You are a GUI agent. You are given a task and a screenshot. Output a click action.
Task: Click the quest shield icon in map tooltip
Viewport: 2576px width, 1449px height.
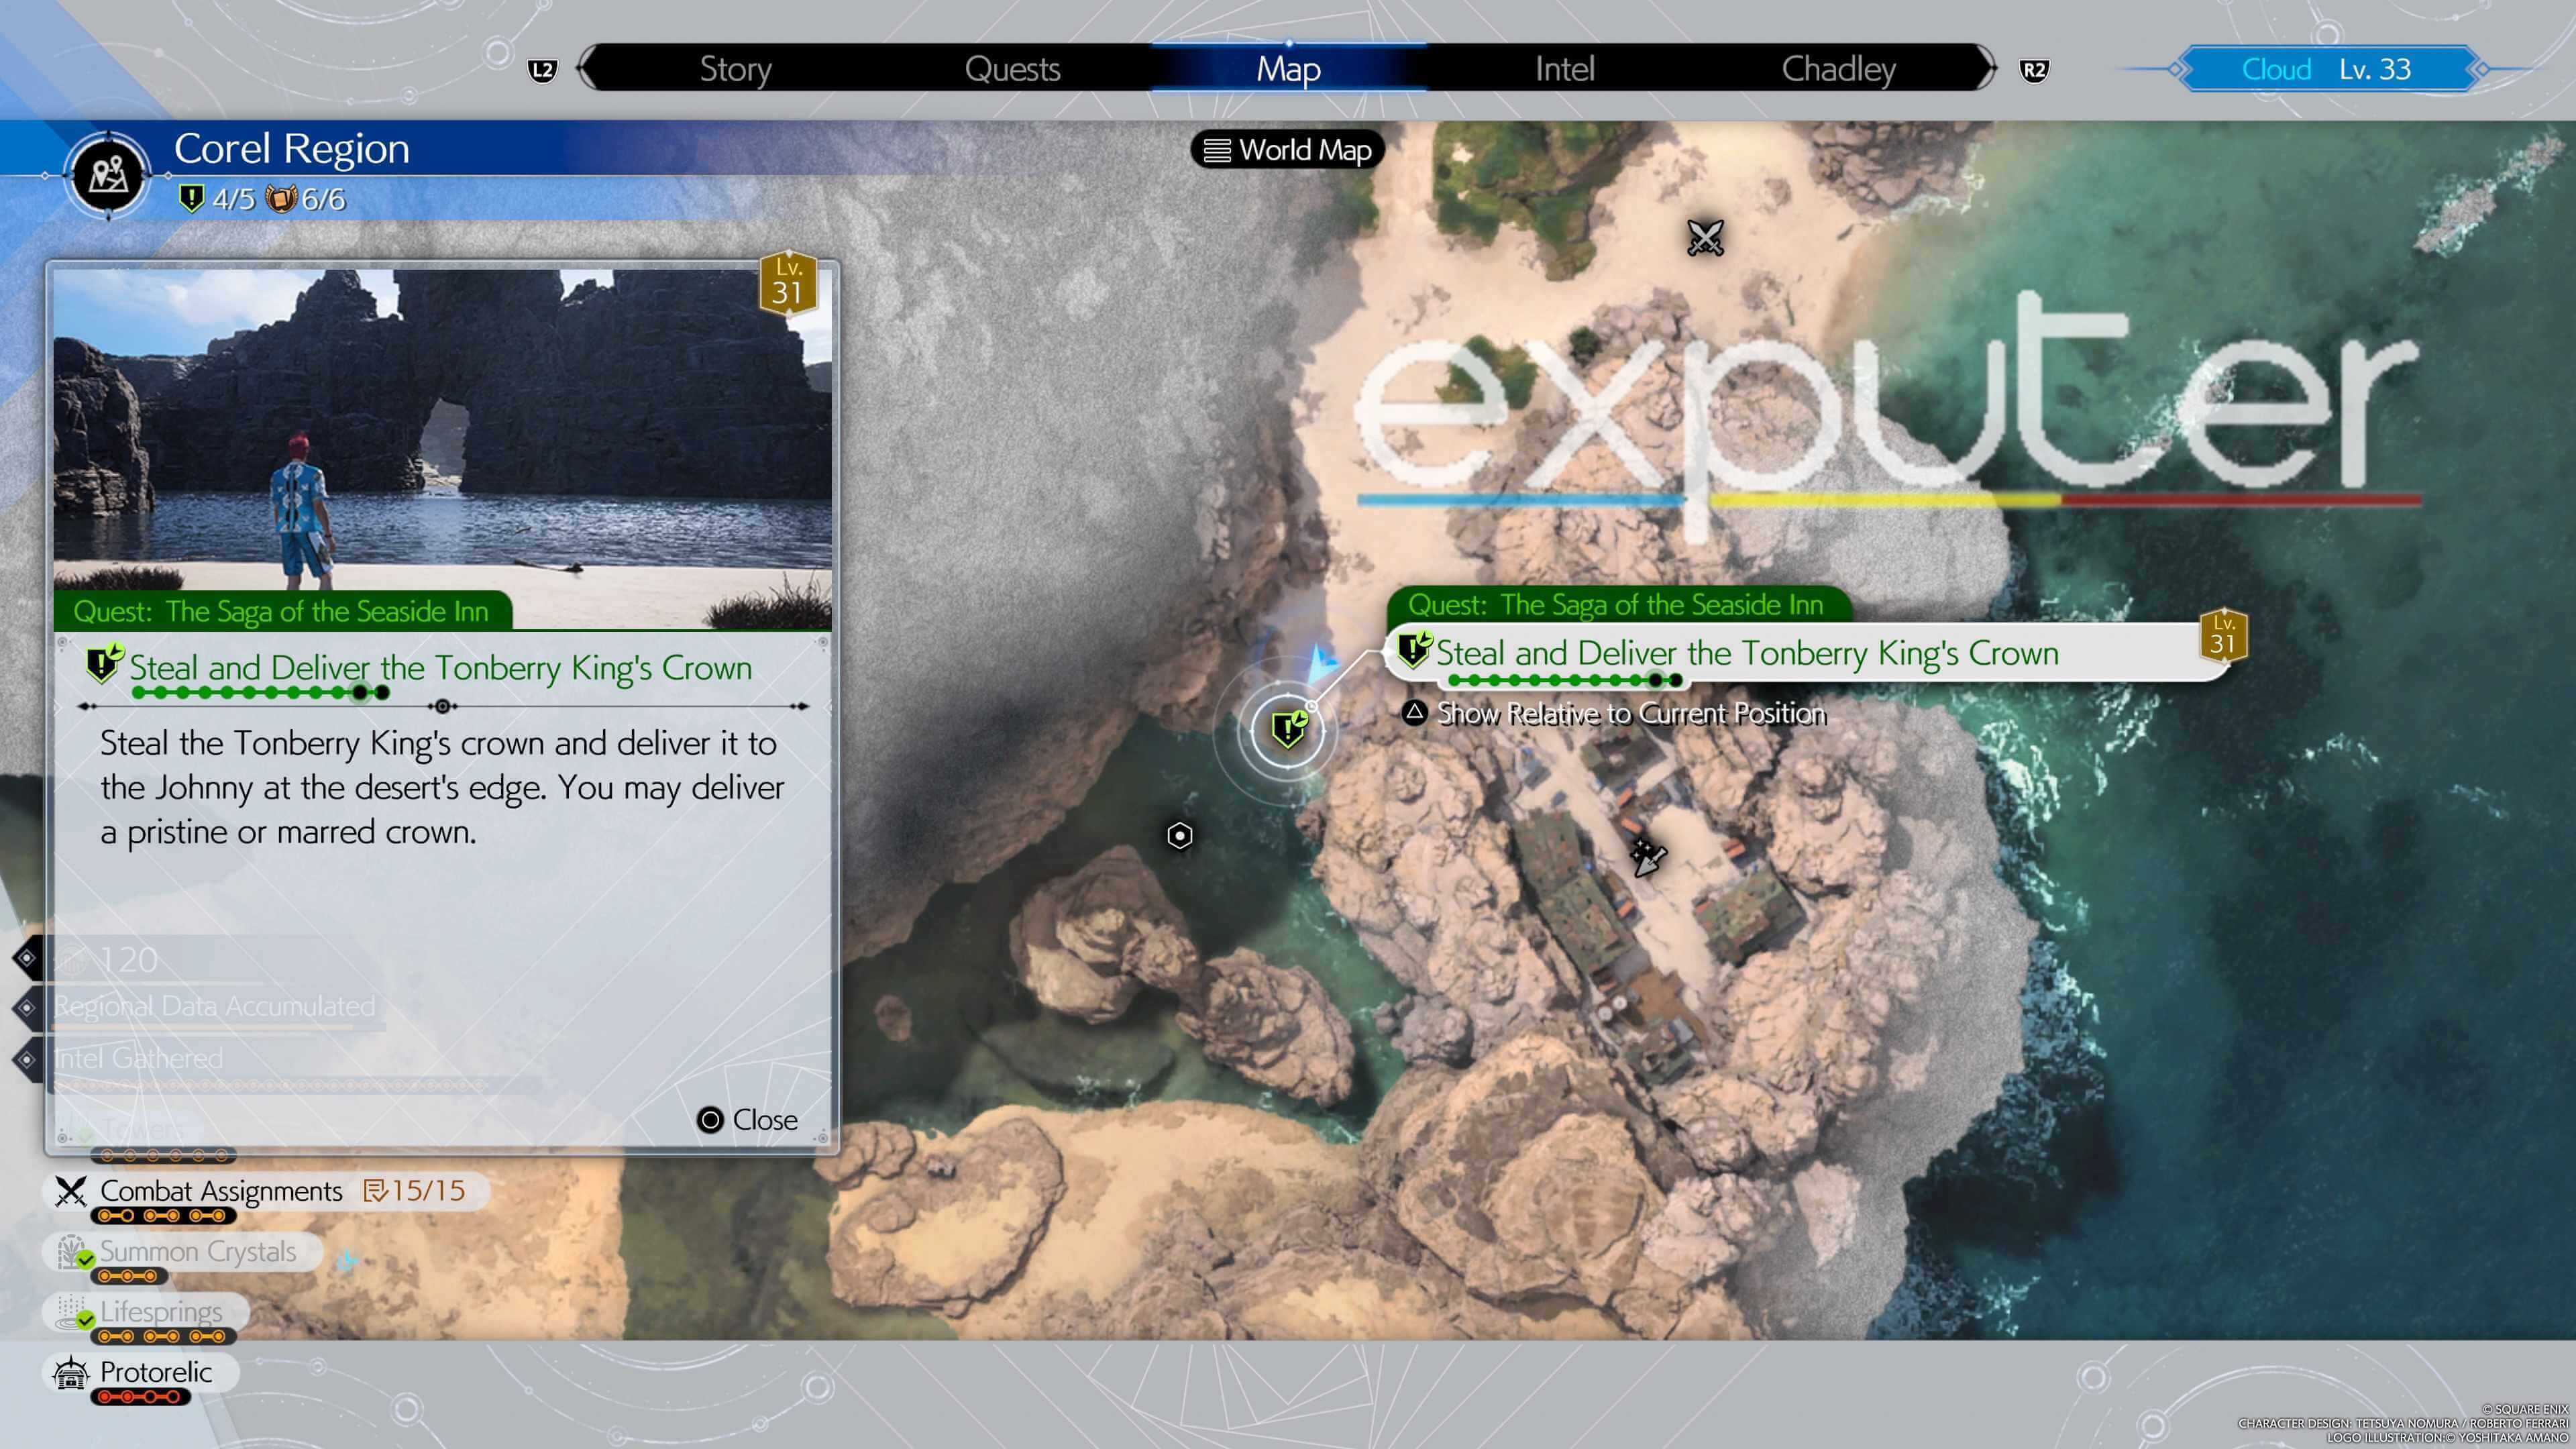(1414, 649)
